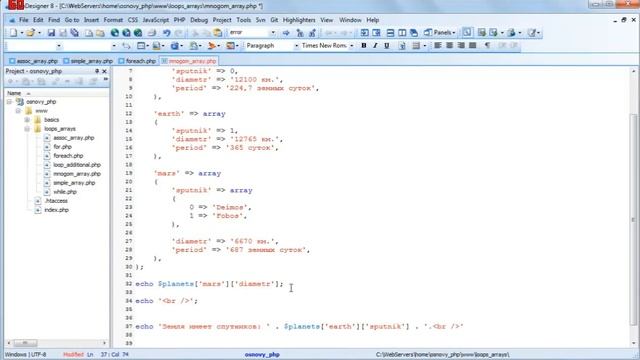Open the Paragraph style dropdown
640x360 pixels.
coord(296,46)
